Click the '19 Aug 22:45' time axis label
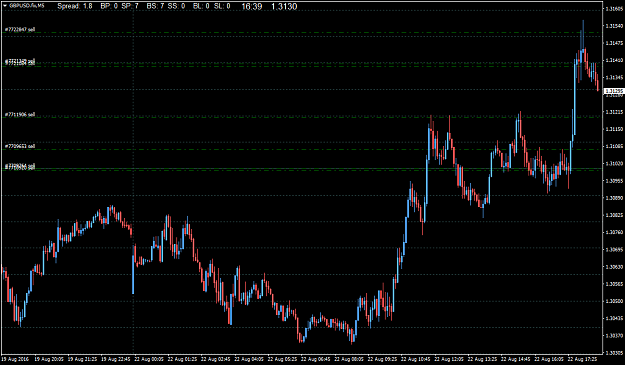The image size is (625, 365). 115,359
